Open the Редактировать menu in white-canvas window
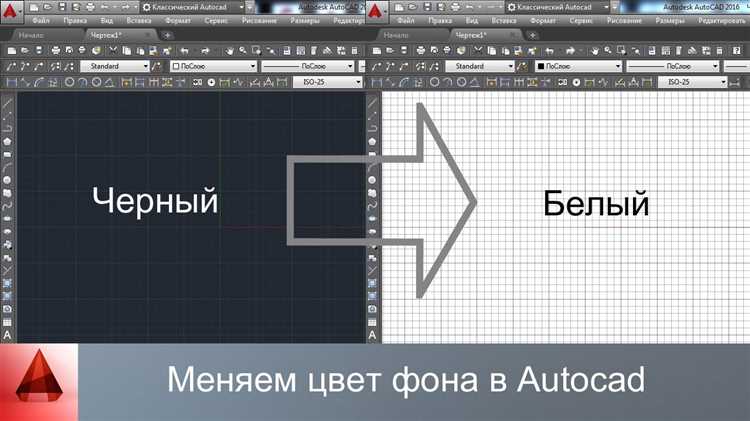Viewport: 750px width, 421px height. (723, 21)
